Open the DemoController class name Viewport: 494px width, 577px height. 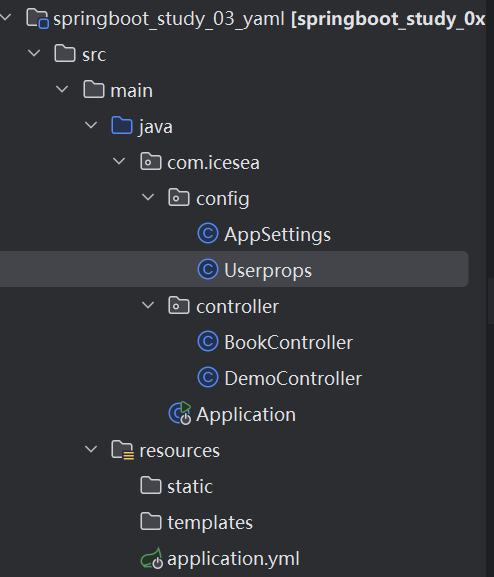click(293, 379)
